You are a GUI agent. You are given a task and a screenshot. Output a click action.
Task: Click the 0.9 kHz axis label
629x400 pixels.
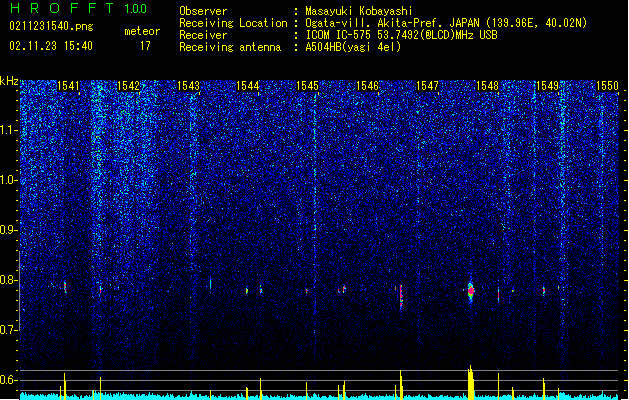pos(9,230)
